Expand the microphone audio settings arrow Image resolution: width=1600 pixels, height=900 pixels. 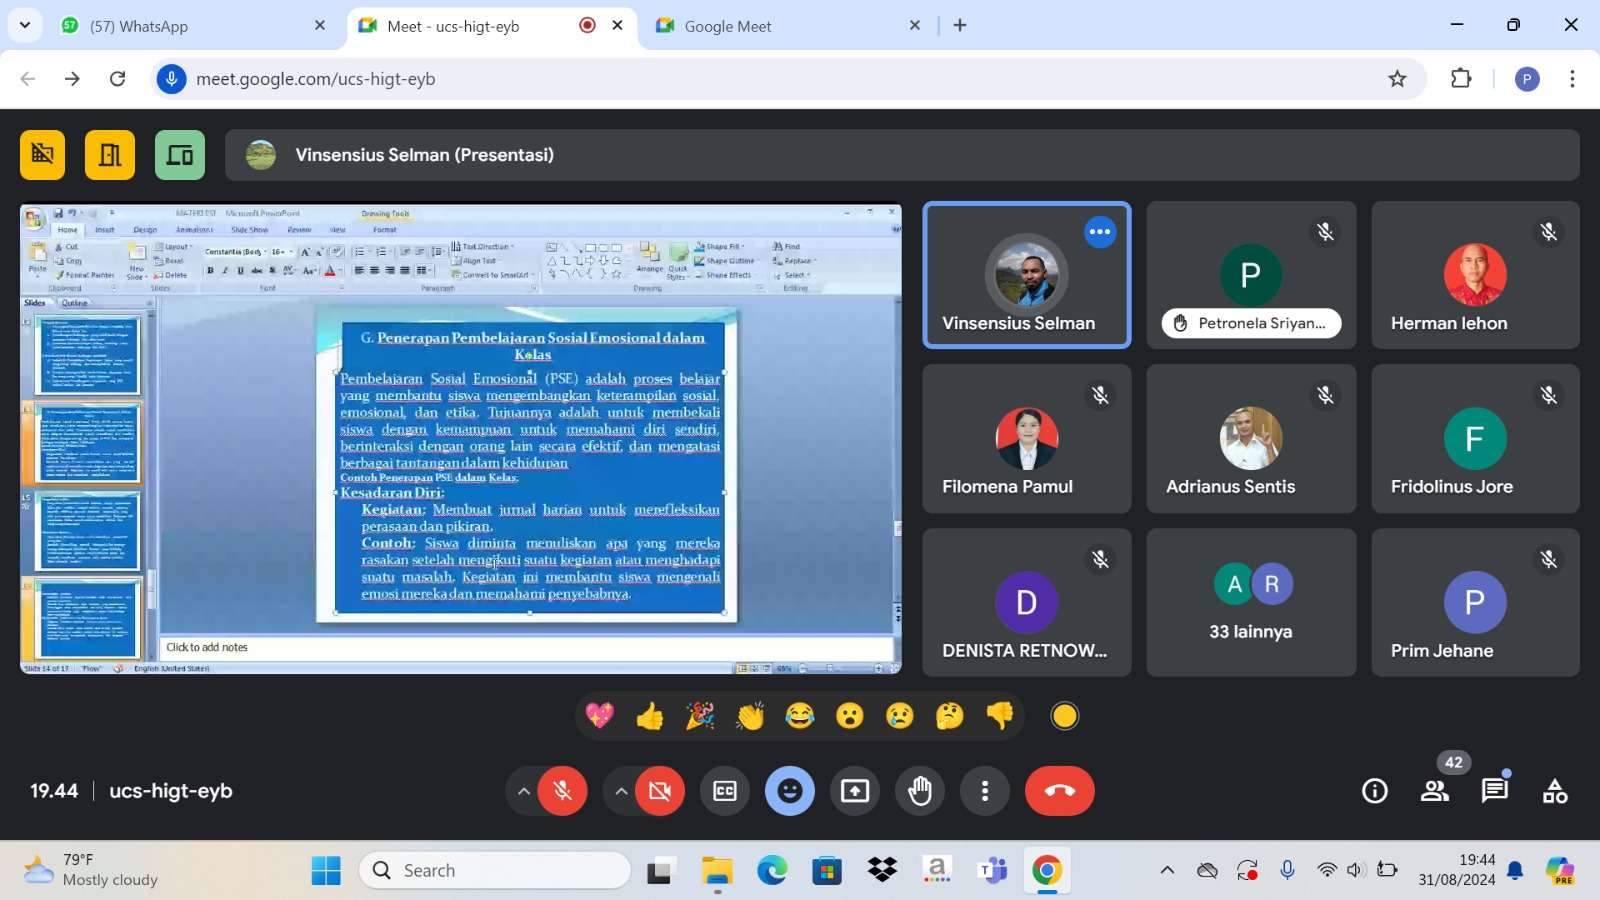[523, 791]
